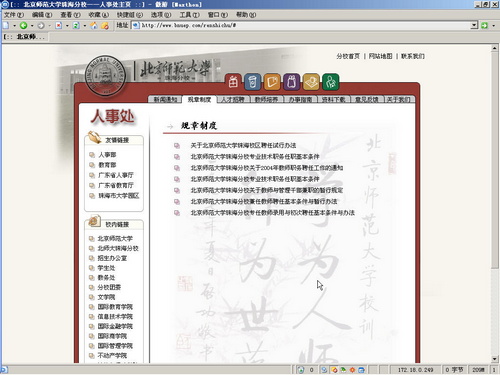Expand the Refresh button dropdown arrow
The image size is (500, 375).
(x=85, y=25)
